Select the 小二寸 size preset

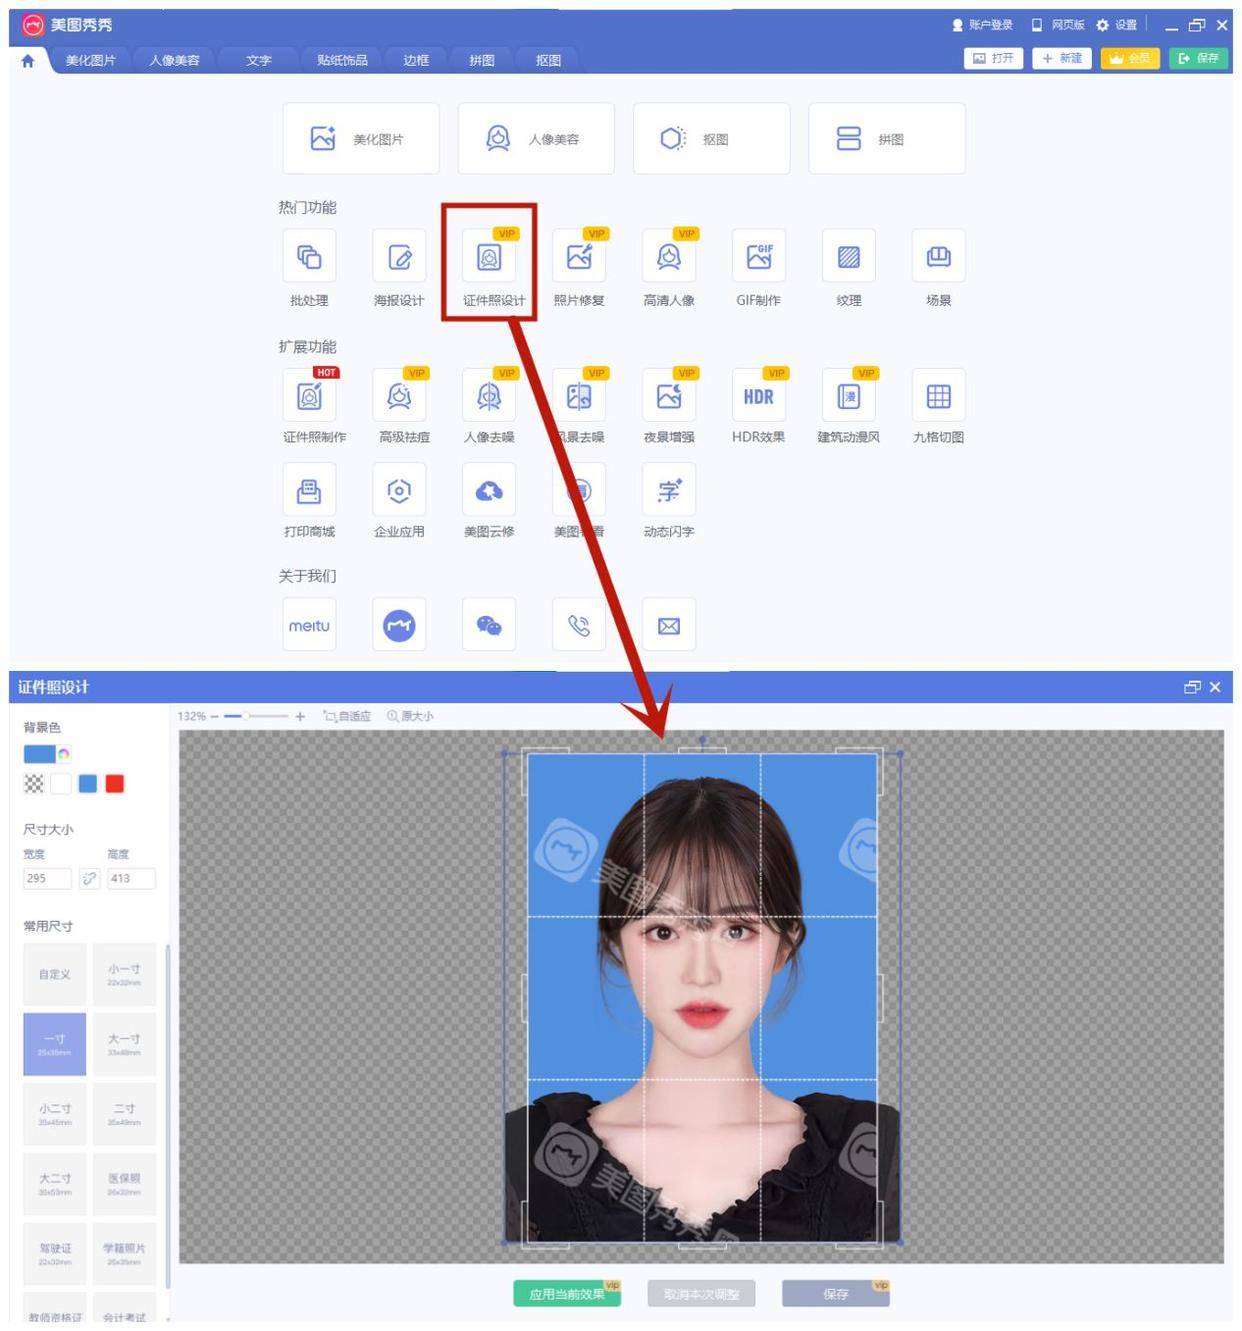point(55,1114)
